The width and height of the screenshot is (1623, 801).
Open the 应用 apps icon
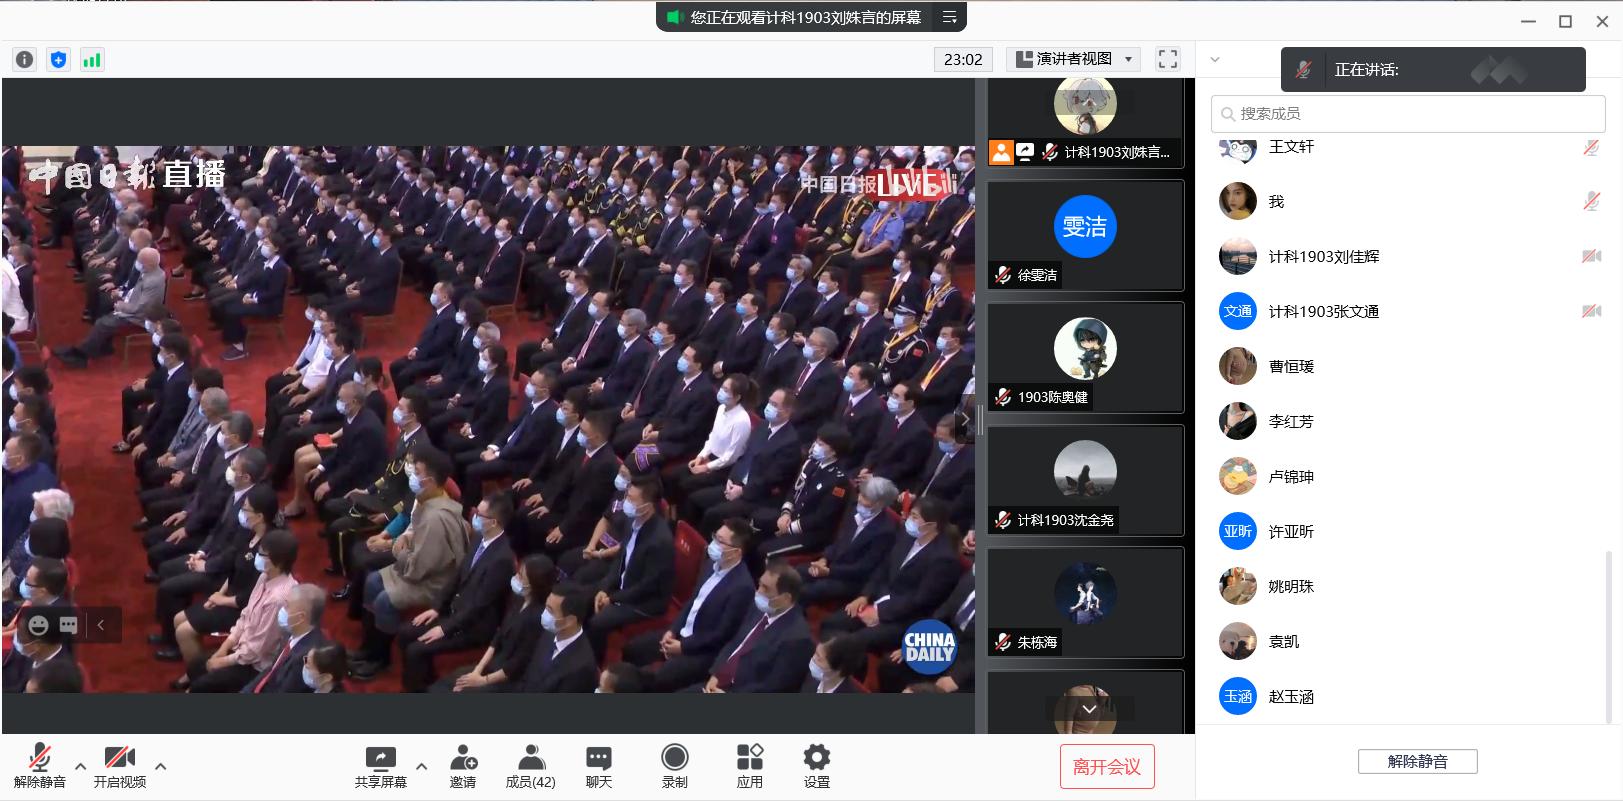click(x=749, y=766)
